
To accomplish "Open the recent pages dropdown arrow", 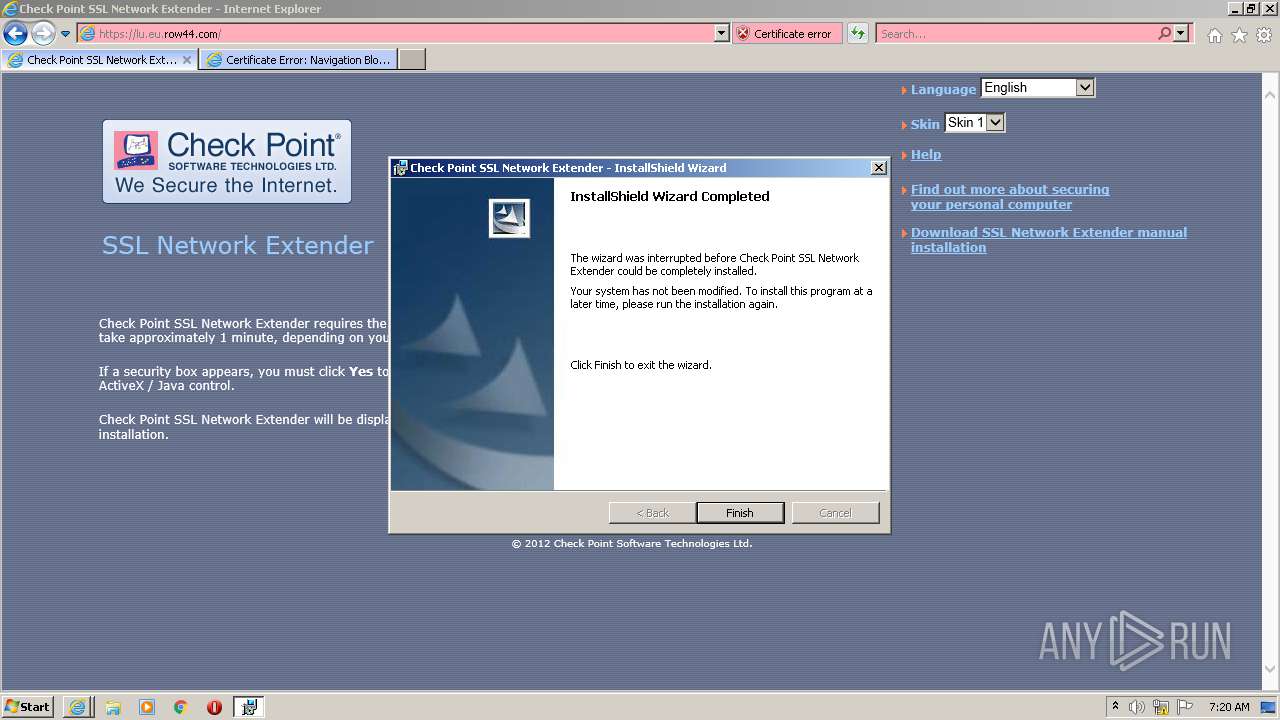I will pos(65,34).
